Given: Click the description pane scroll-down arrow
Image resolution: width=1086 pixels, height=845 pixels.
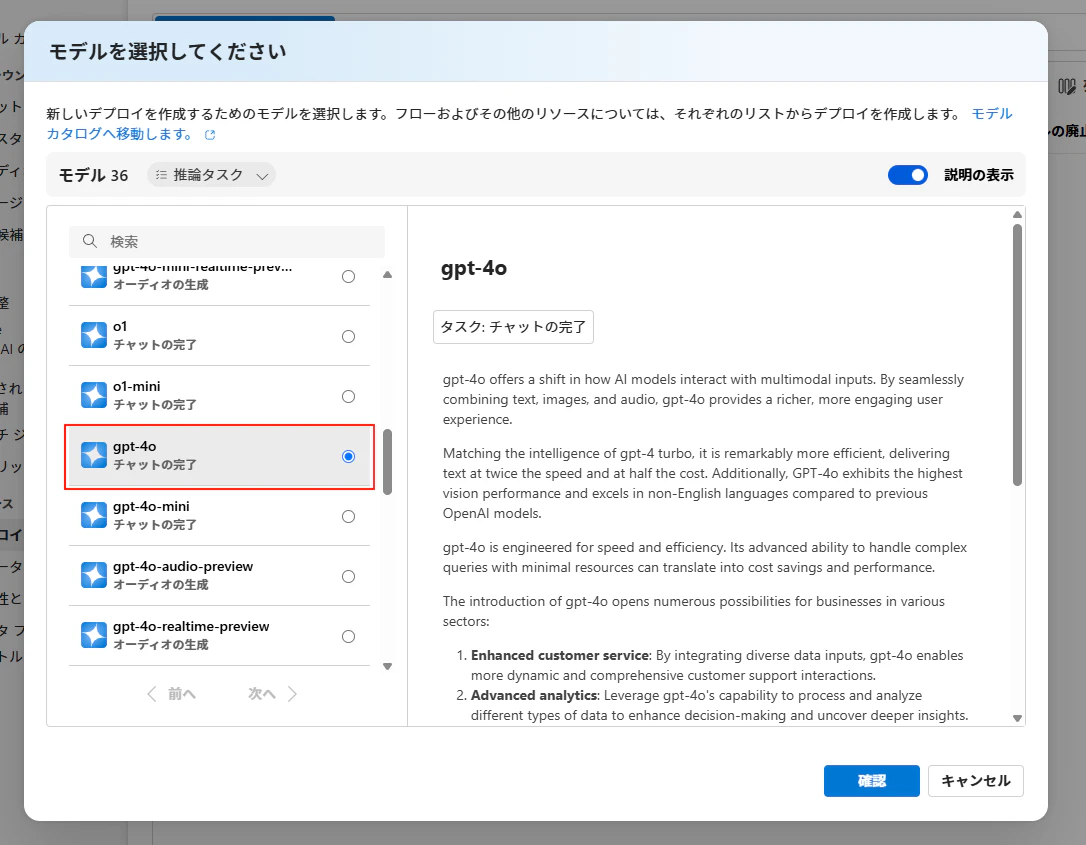Looking at the screenshot, I should click(1017, 718).
